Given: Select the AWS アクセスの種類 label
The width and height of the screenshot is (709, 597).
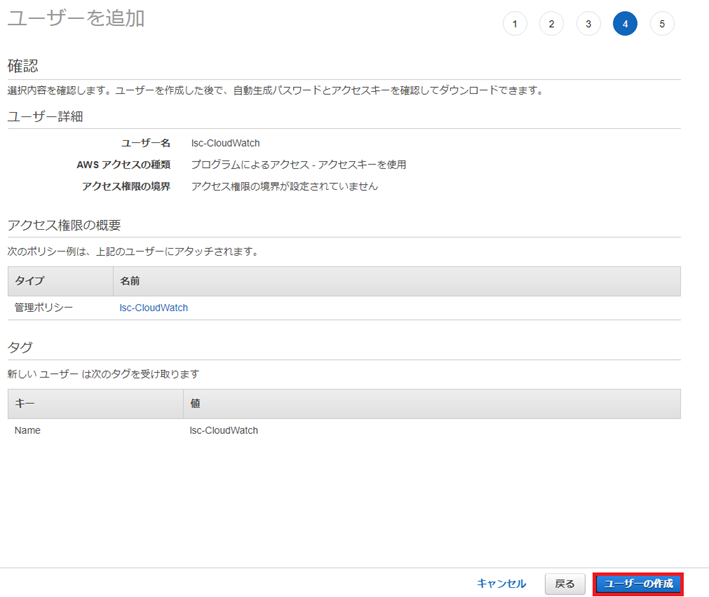Looking at the screenshot, I should click(123, 164).
